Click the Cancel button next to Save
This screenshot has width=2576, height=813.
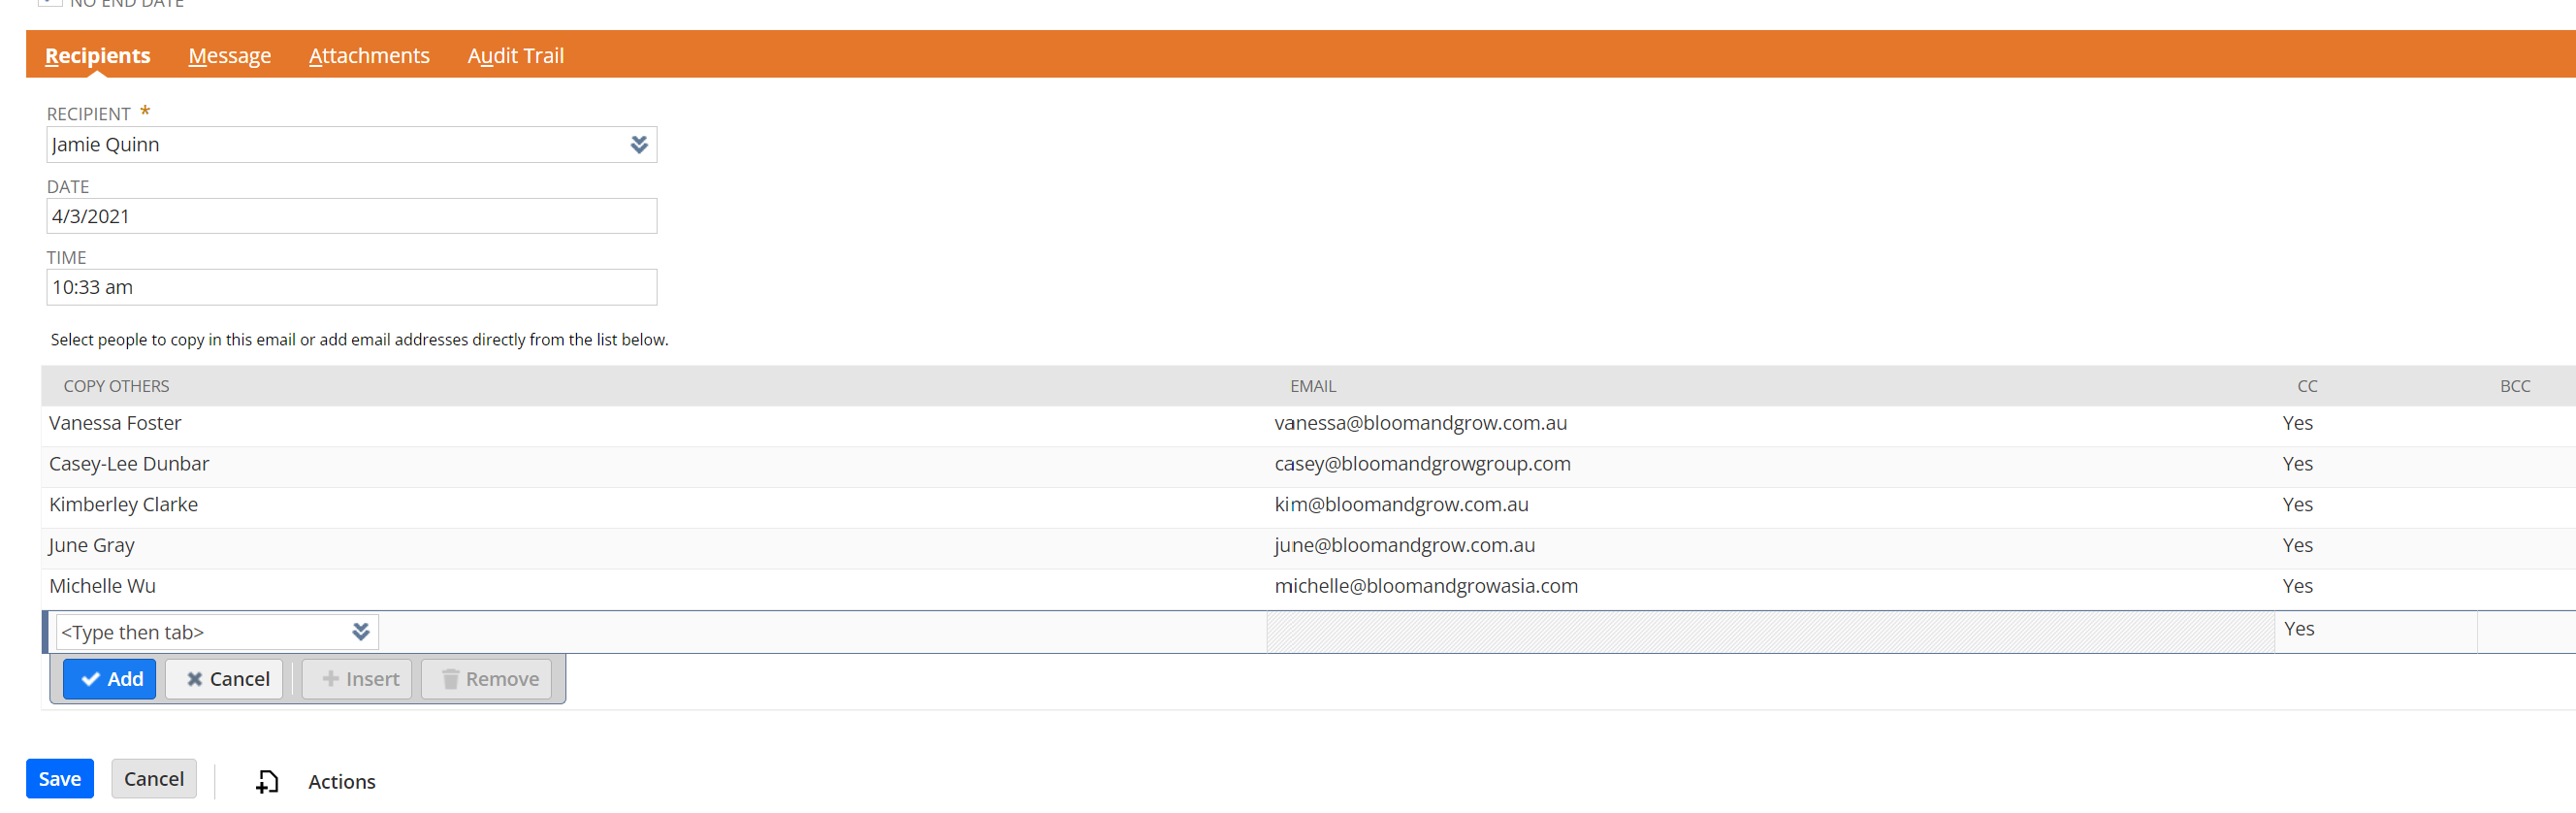[x=154, y=779]
